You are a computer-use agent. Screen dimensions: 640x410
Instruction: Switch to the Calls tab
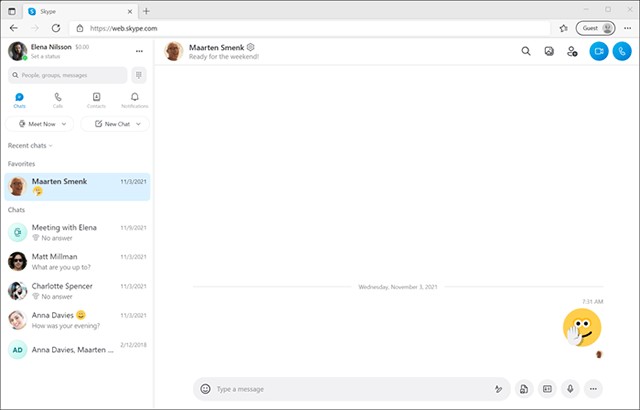coord(58,99)
